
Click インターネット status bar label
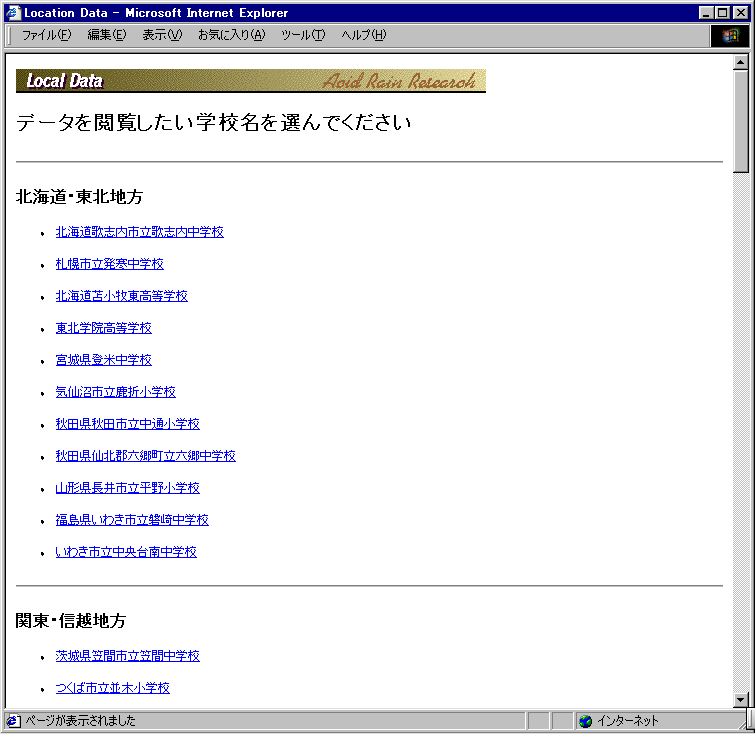coord(627,721)
